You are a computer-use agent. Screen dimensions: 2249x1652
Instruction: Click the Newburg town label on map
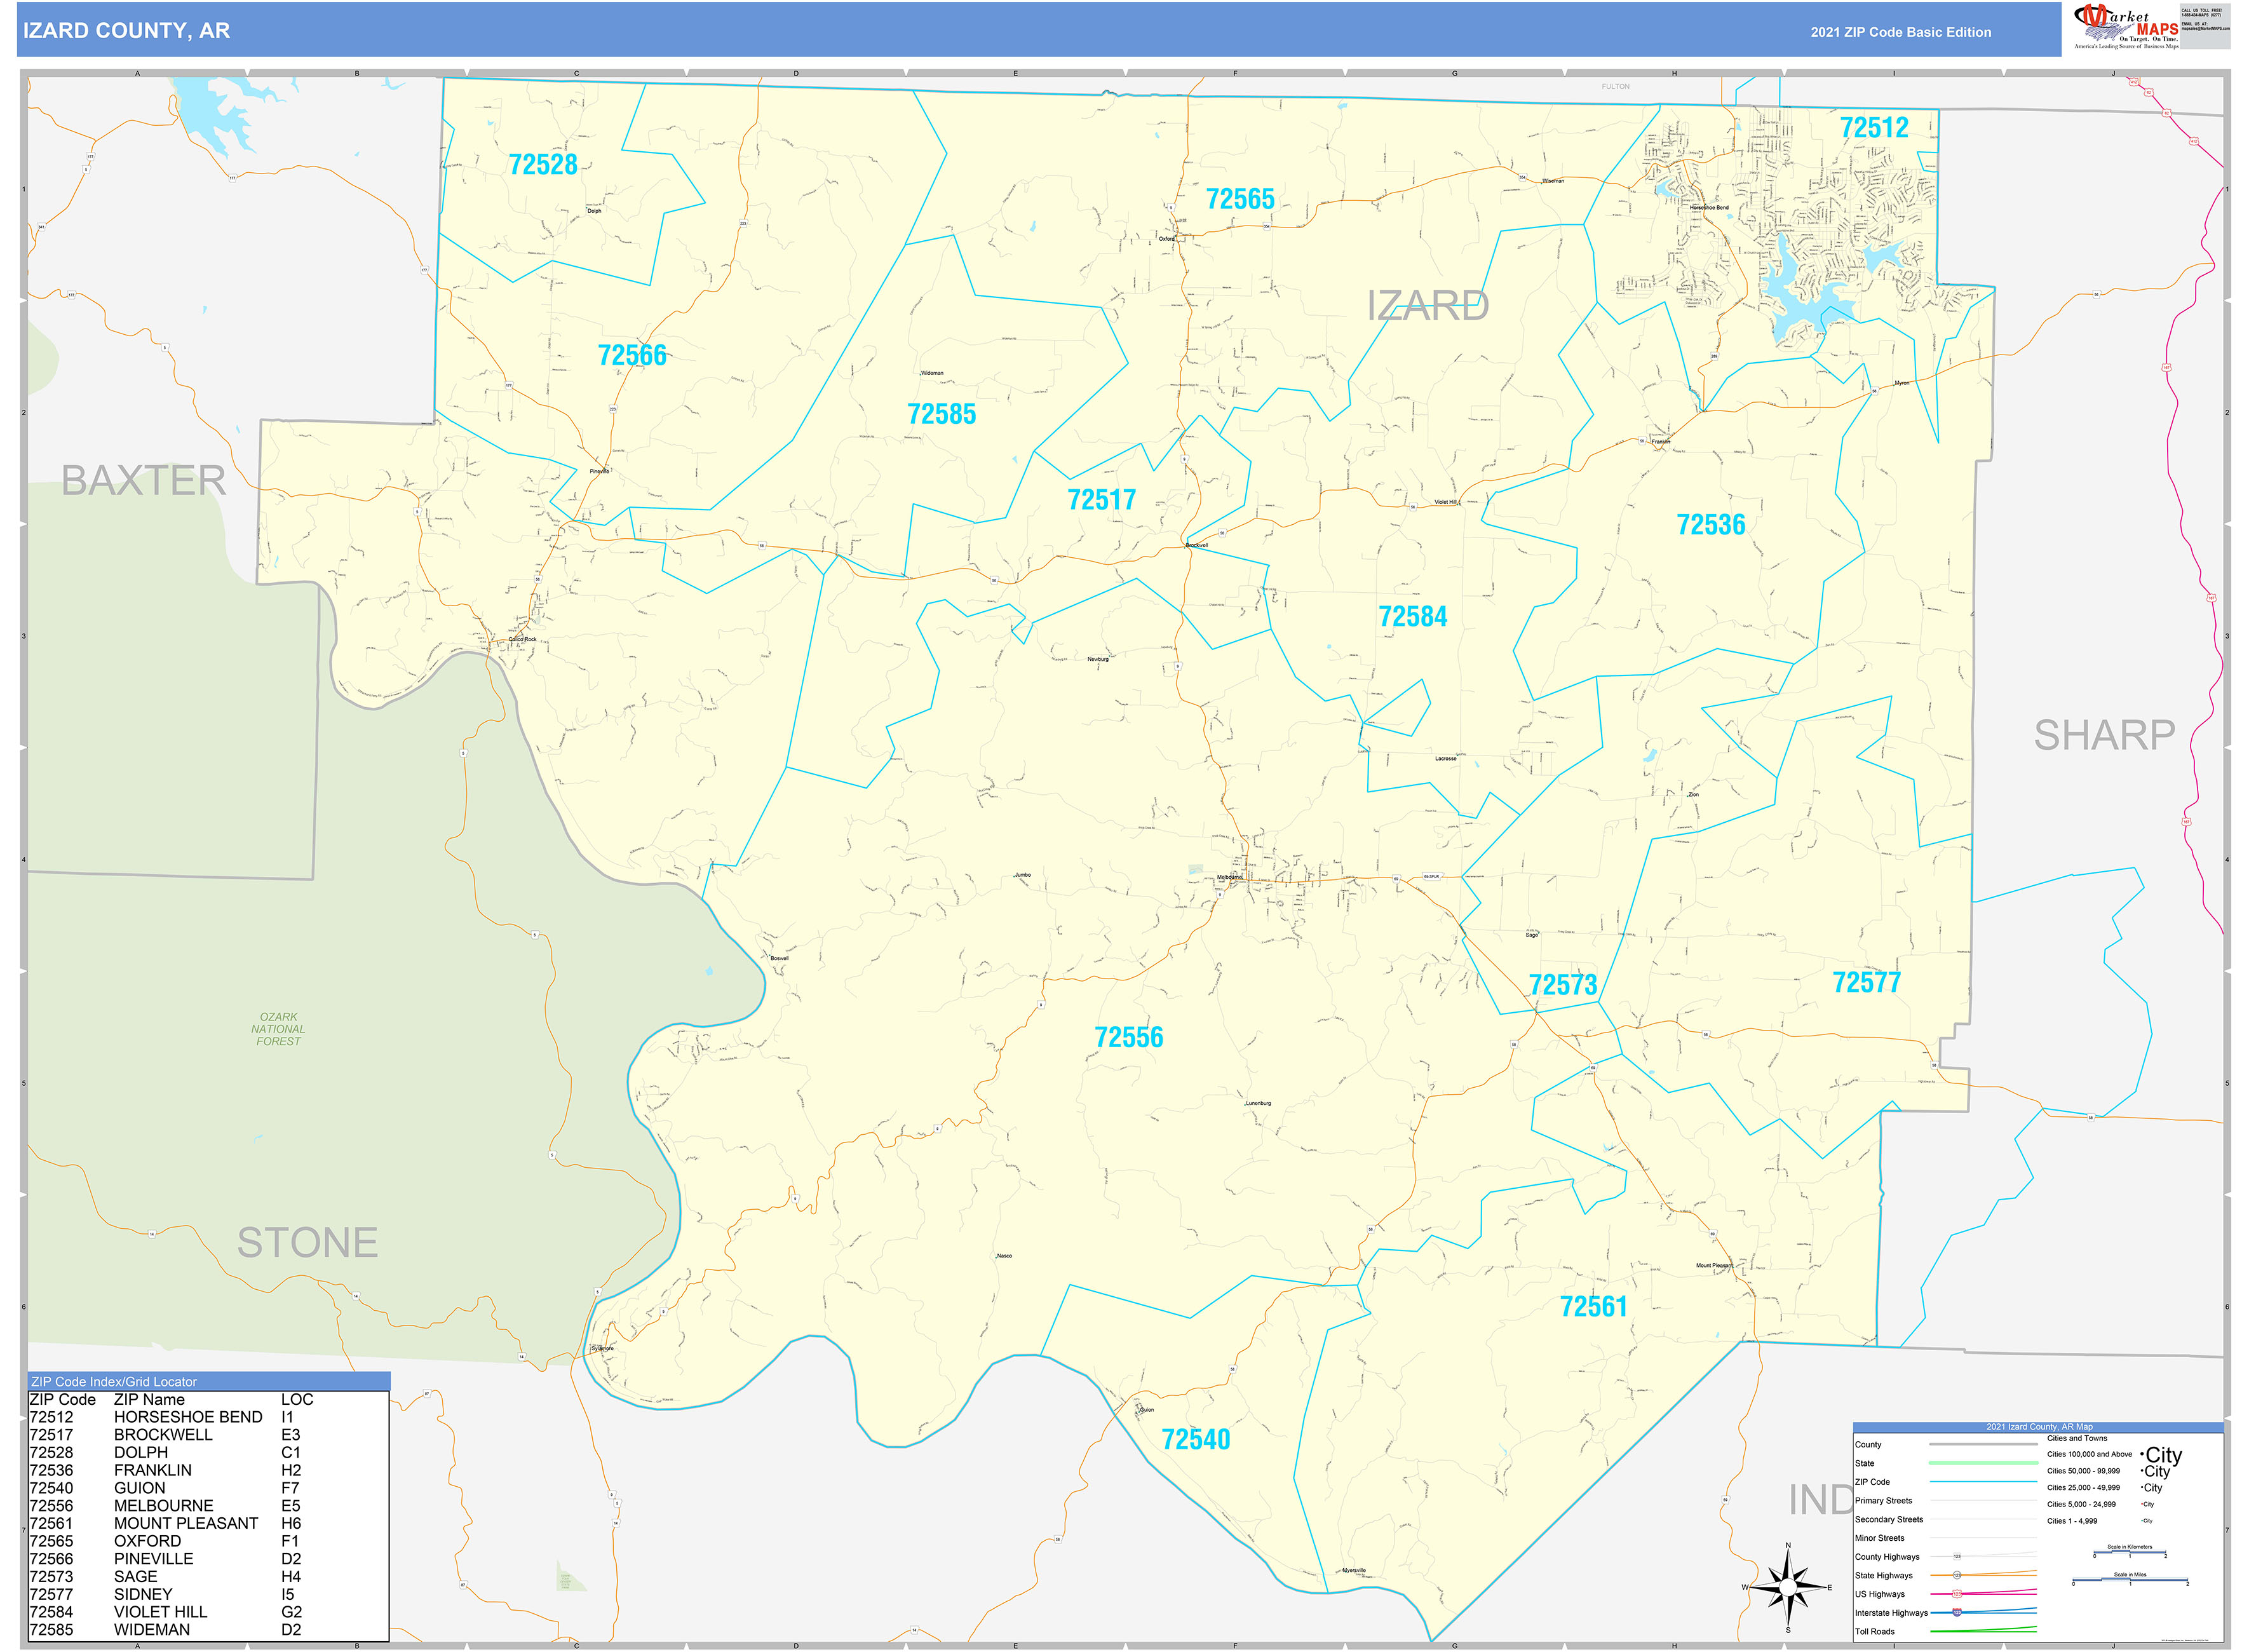point(1097,659)
